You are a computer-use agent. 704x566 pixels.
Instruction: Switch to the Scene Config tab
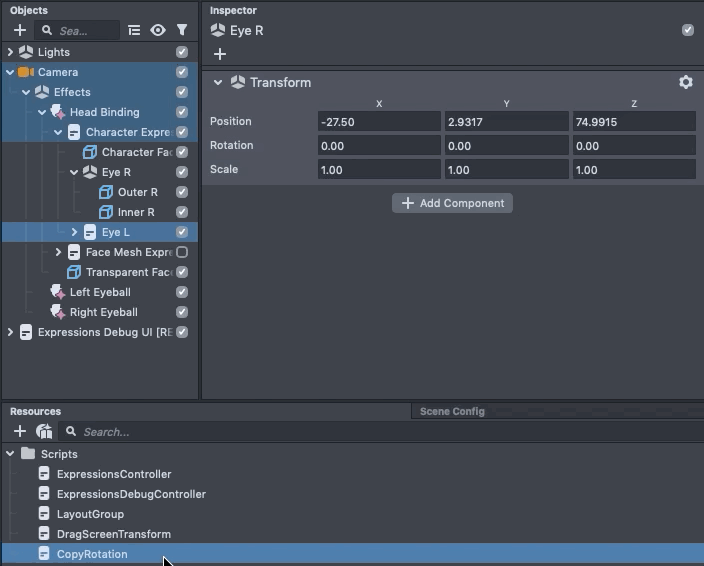[452, 411]
